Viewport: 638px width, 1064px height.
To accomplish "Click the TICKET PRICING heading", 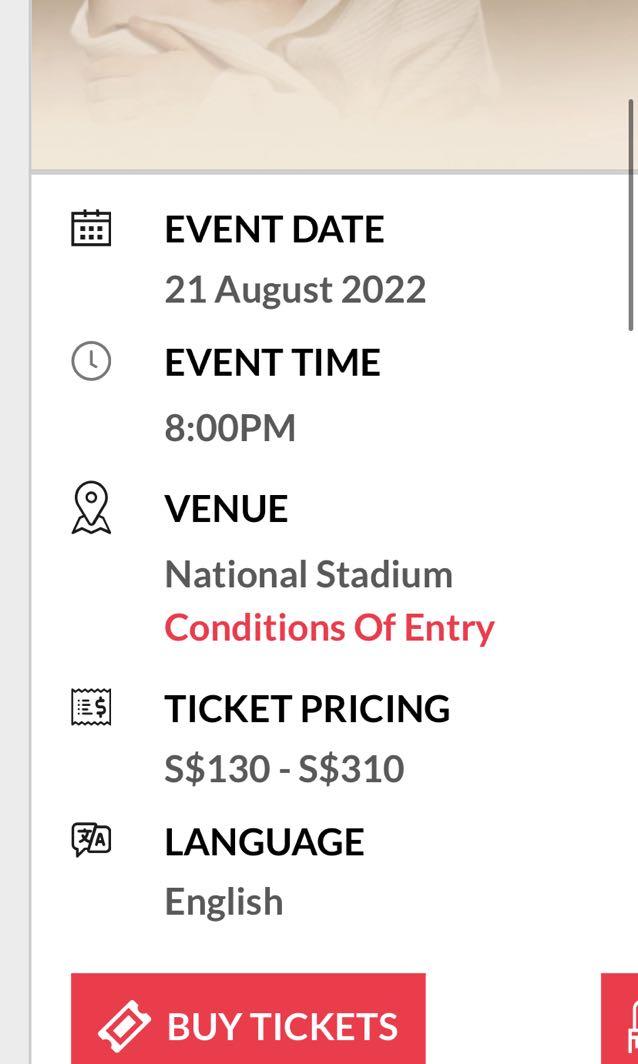I will [308, 708].
